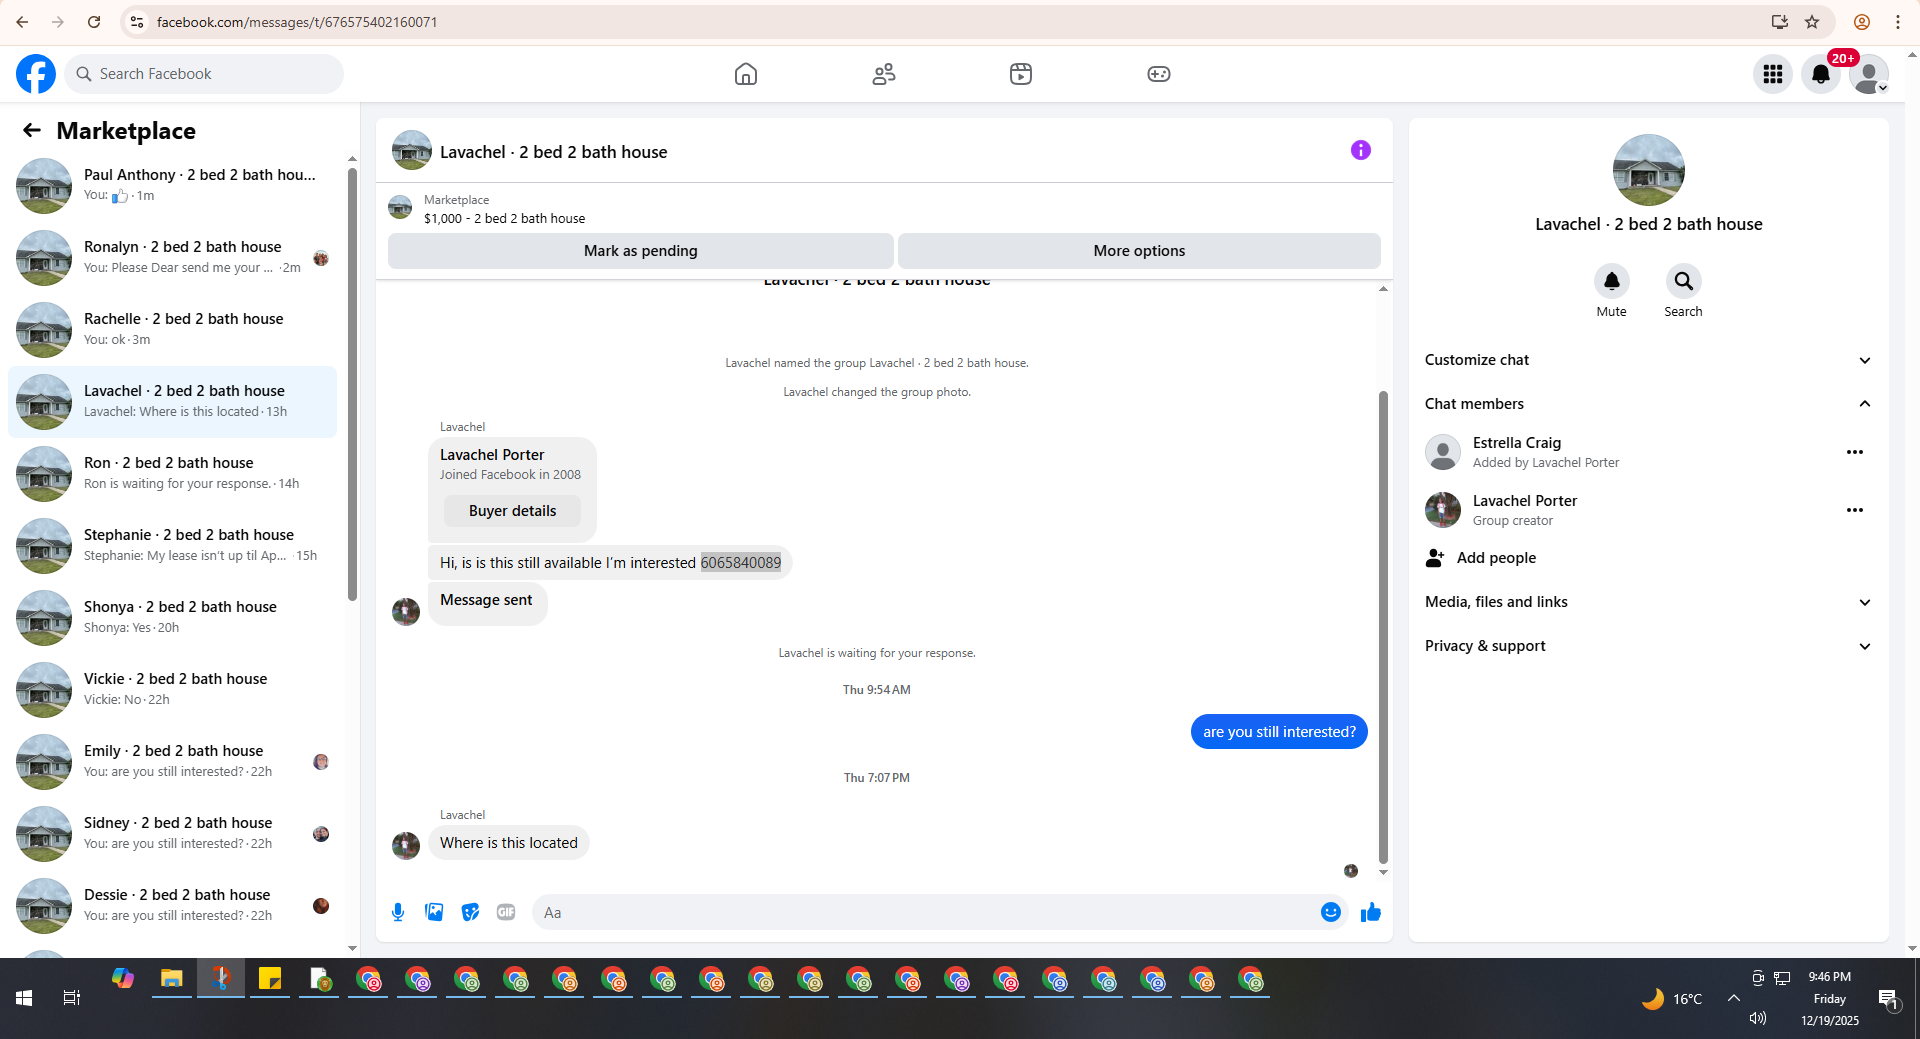Click Mark as pending button
Screen dimensions: 1920x1039
pyautogui.click(x=641, y=251)
